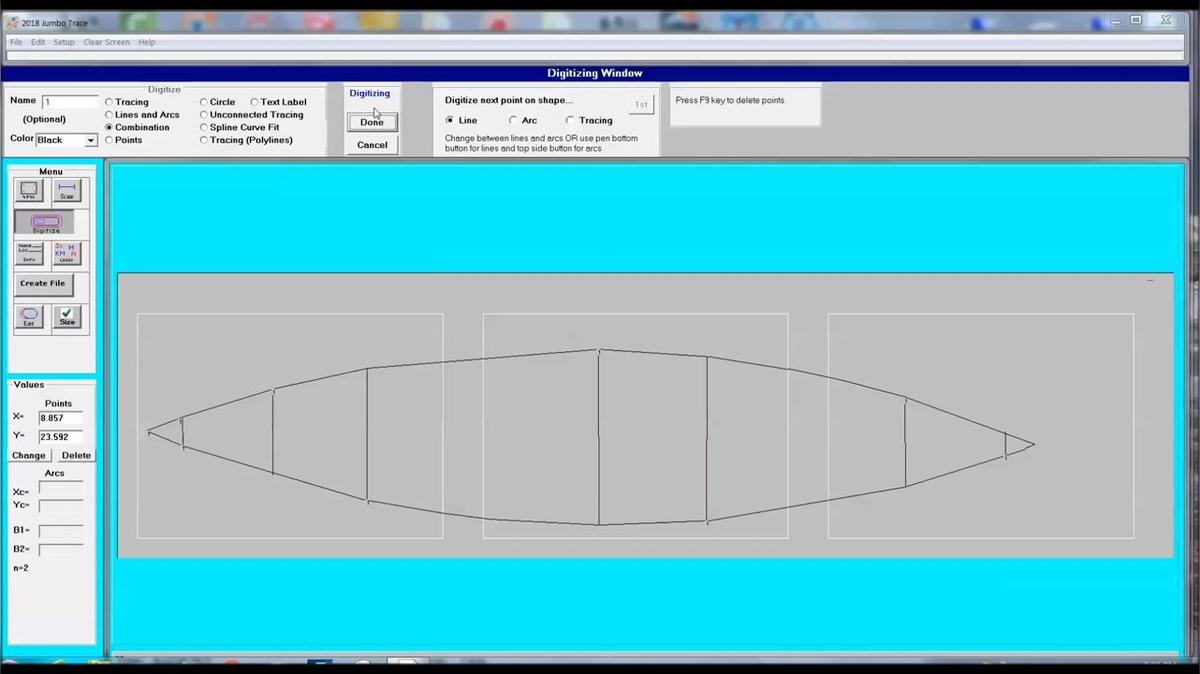
Task: Select the Circle digitize mode
Action: (217, 102)
